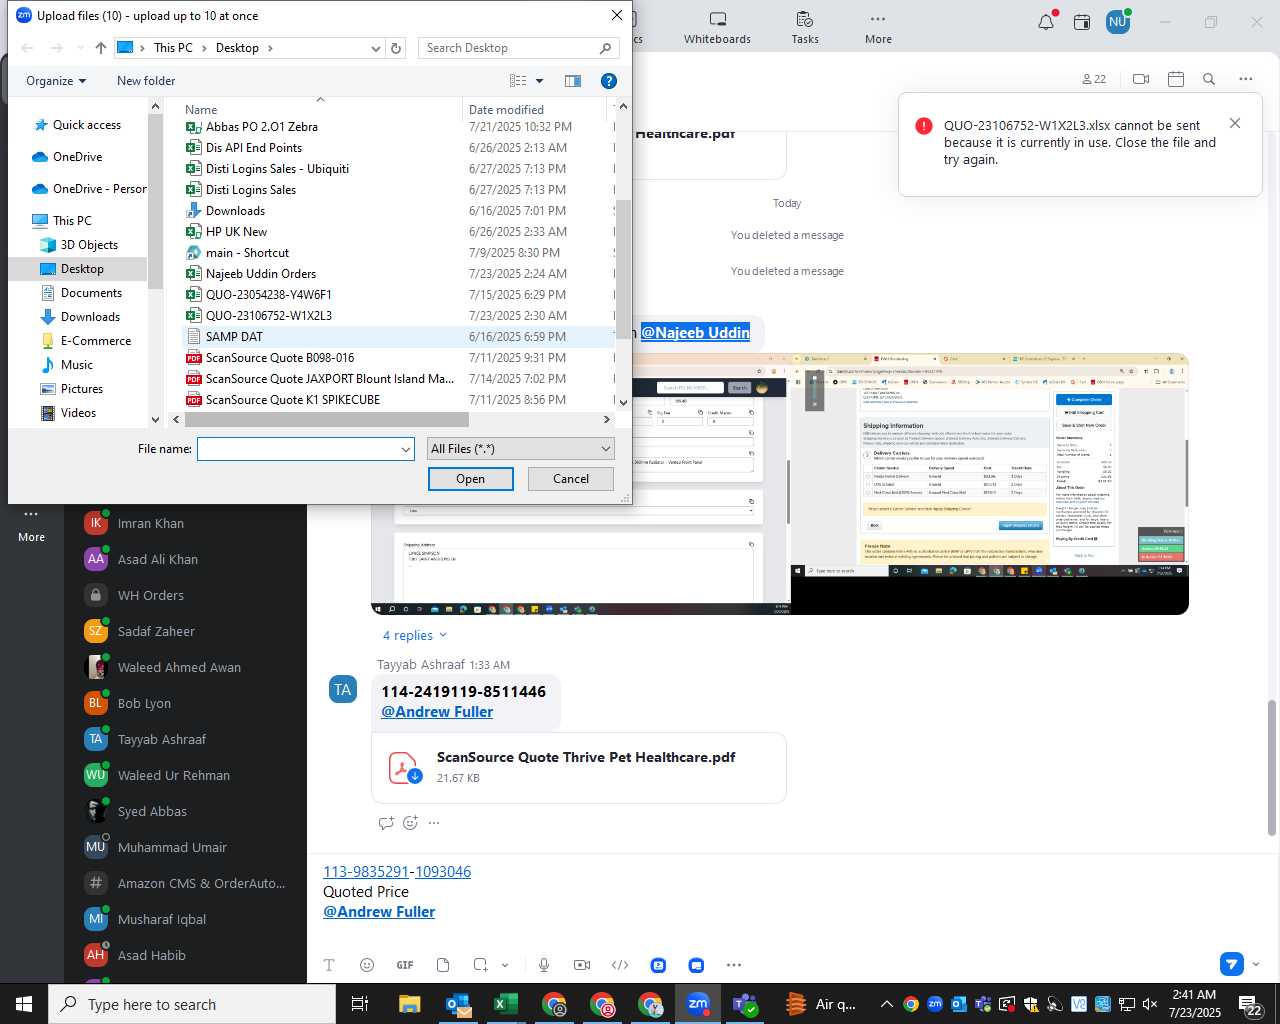The width and height of the screenshot is (1280, 1024).
Task: Open the Organize menu
Action: point(56,81)
